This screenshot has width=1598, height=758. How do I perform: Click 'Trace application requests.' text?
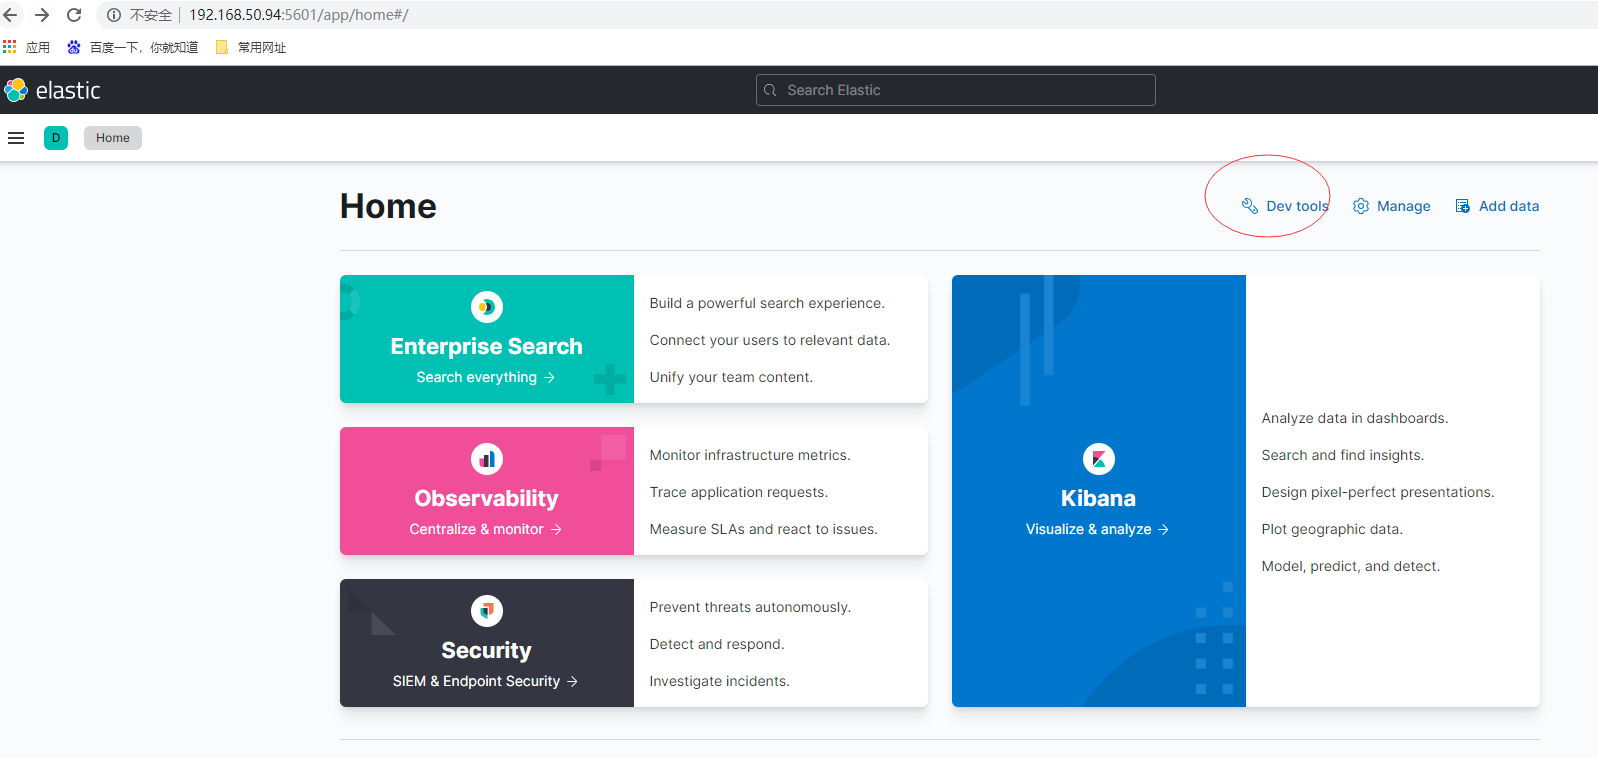pos(739,492)
